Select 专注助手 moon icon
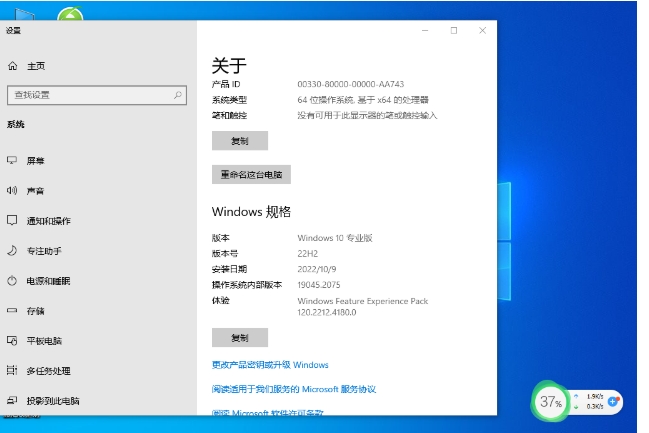The image size is (649, 433). coord(13,250)
